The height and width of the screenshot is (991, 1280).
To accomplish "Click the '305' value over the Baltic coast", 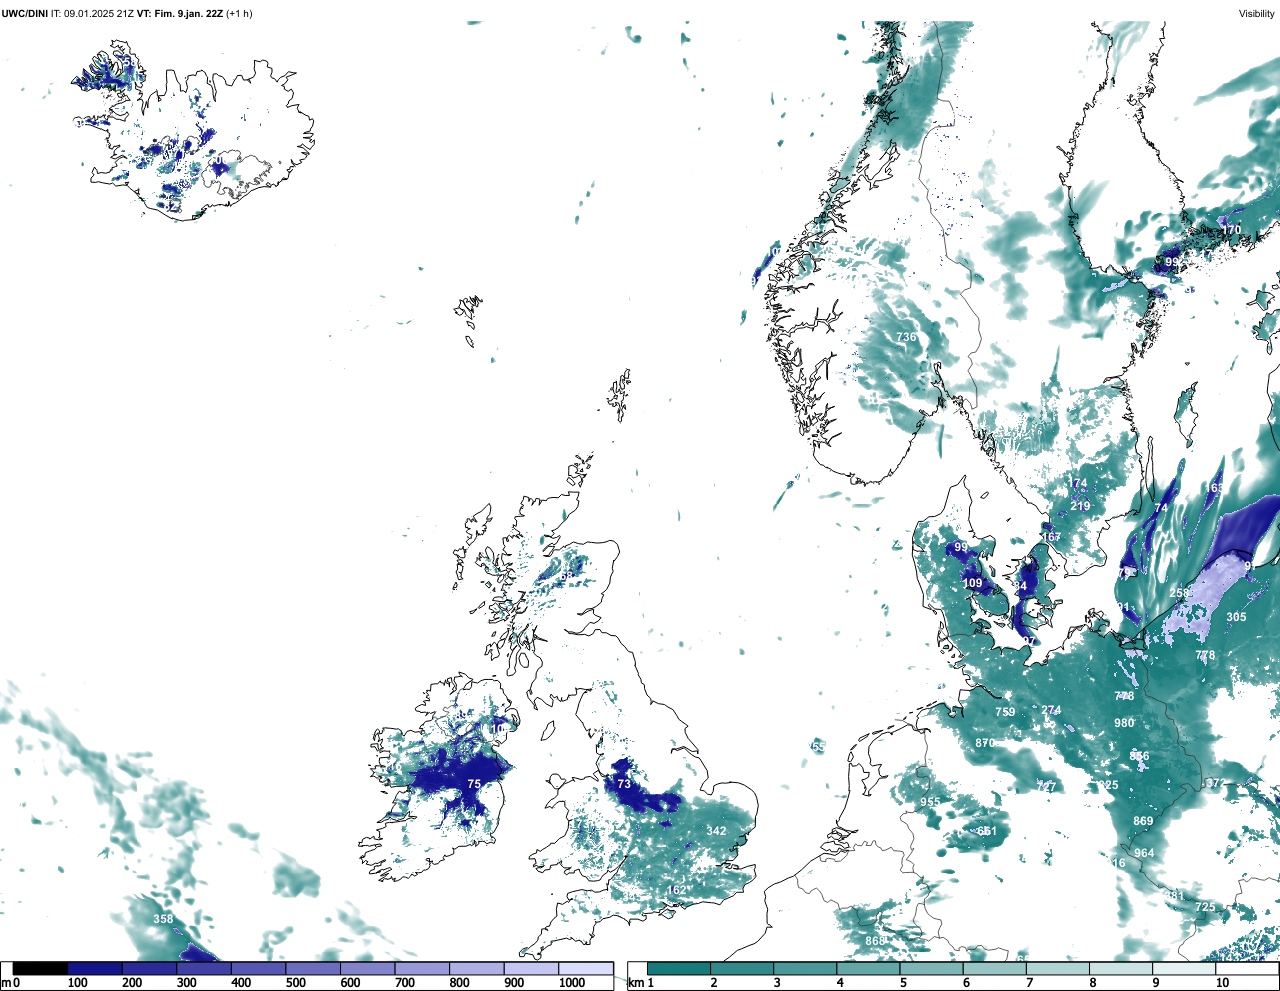I will tap(1236, 617).
